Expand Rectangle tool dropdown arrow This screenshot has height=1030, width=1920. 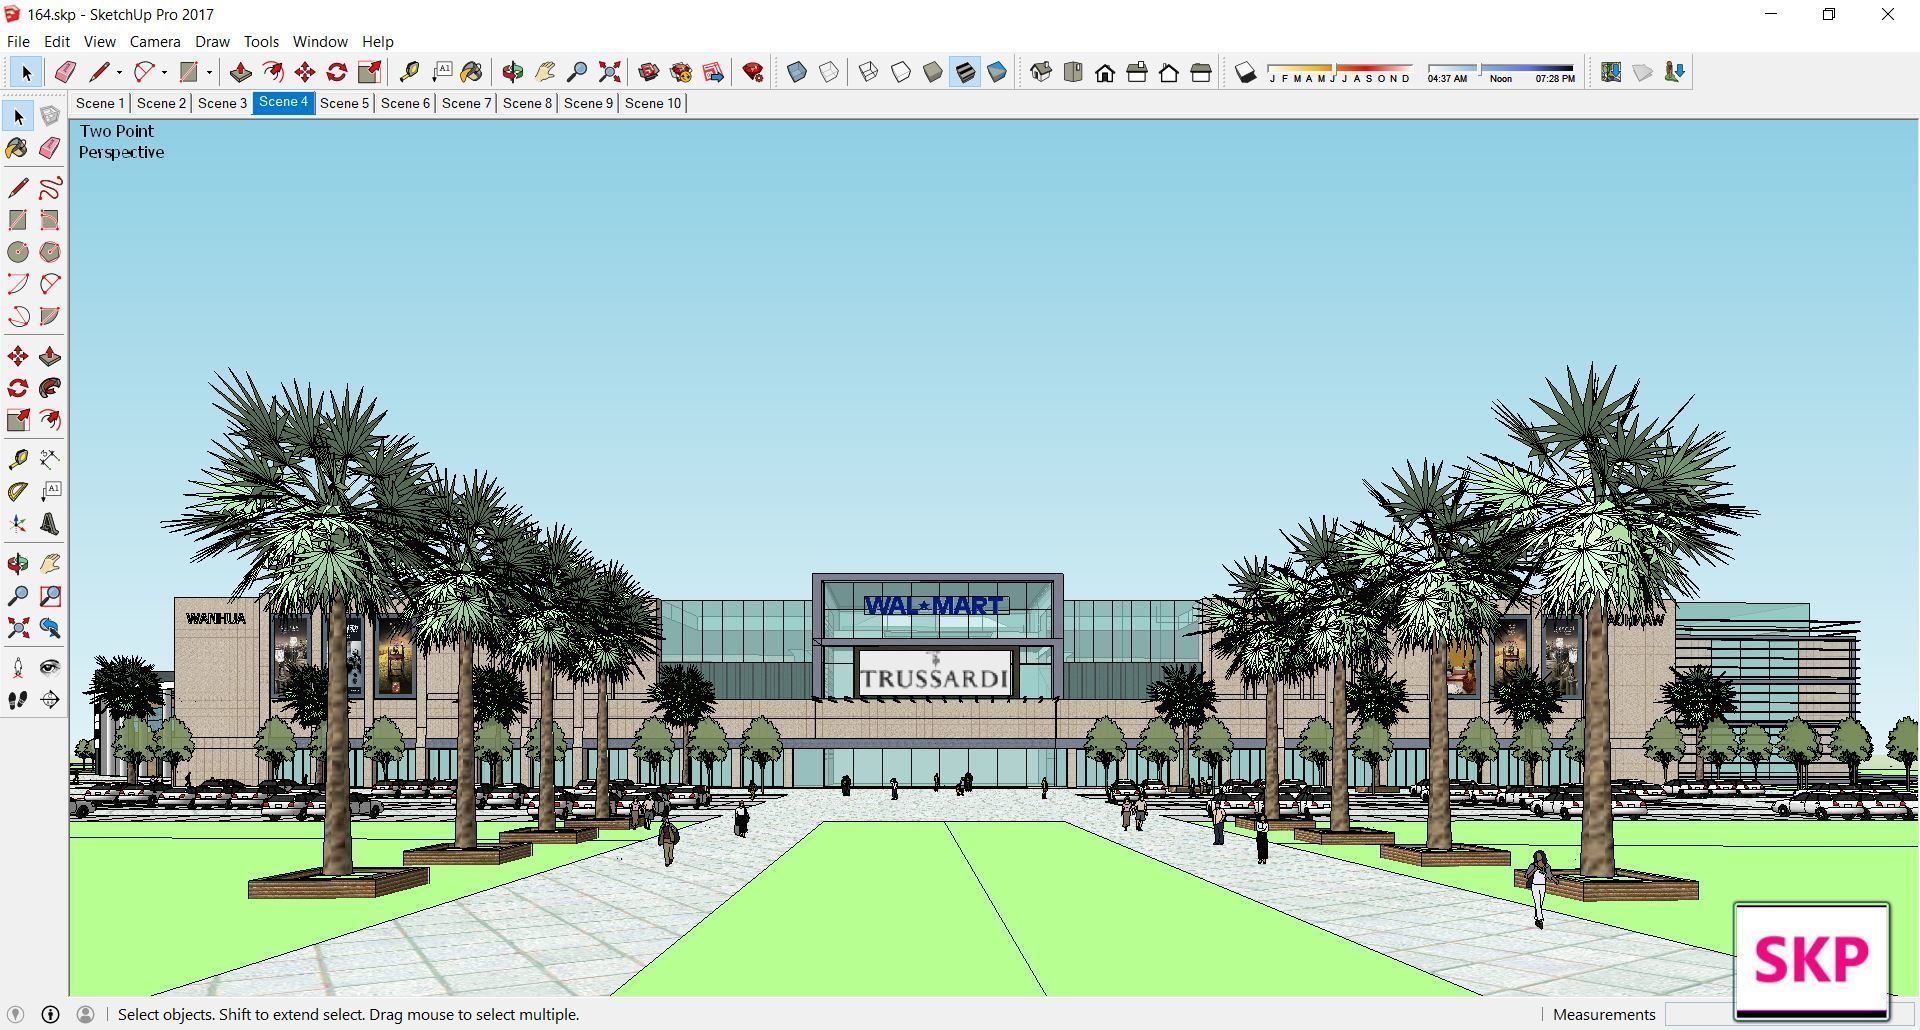[x=209, y=72]
